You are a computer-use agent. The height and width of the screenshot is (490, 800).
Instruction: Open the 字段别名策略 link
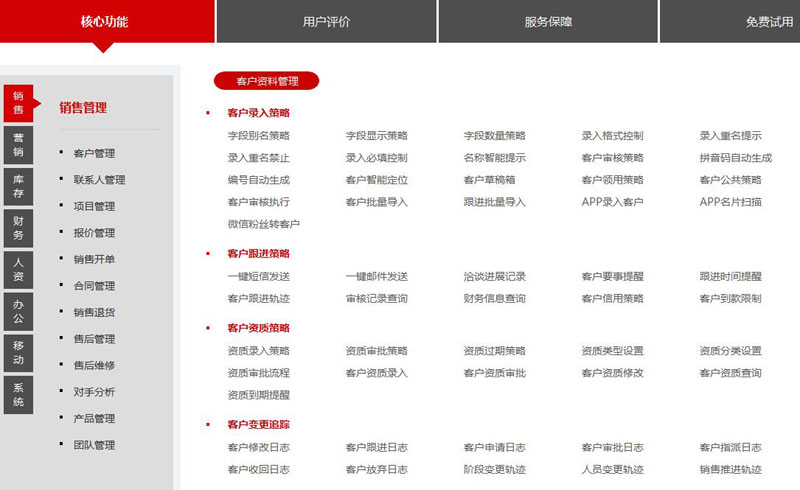(258, 136)
